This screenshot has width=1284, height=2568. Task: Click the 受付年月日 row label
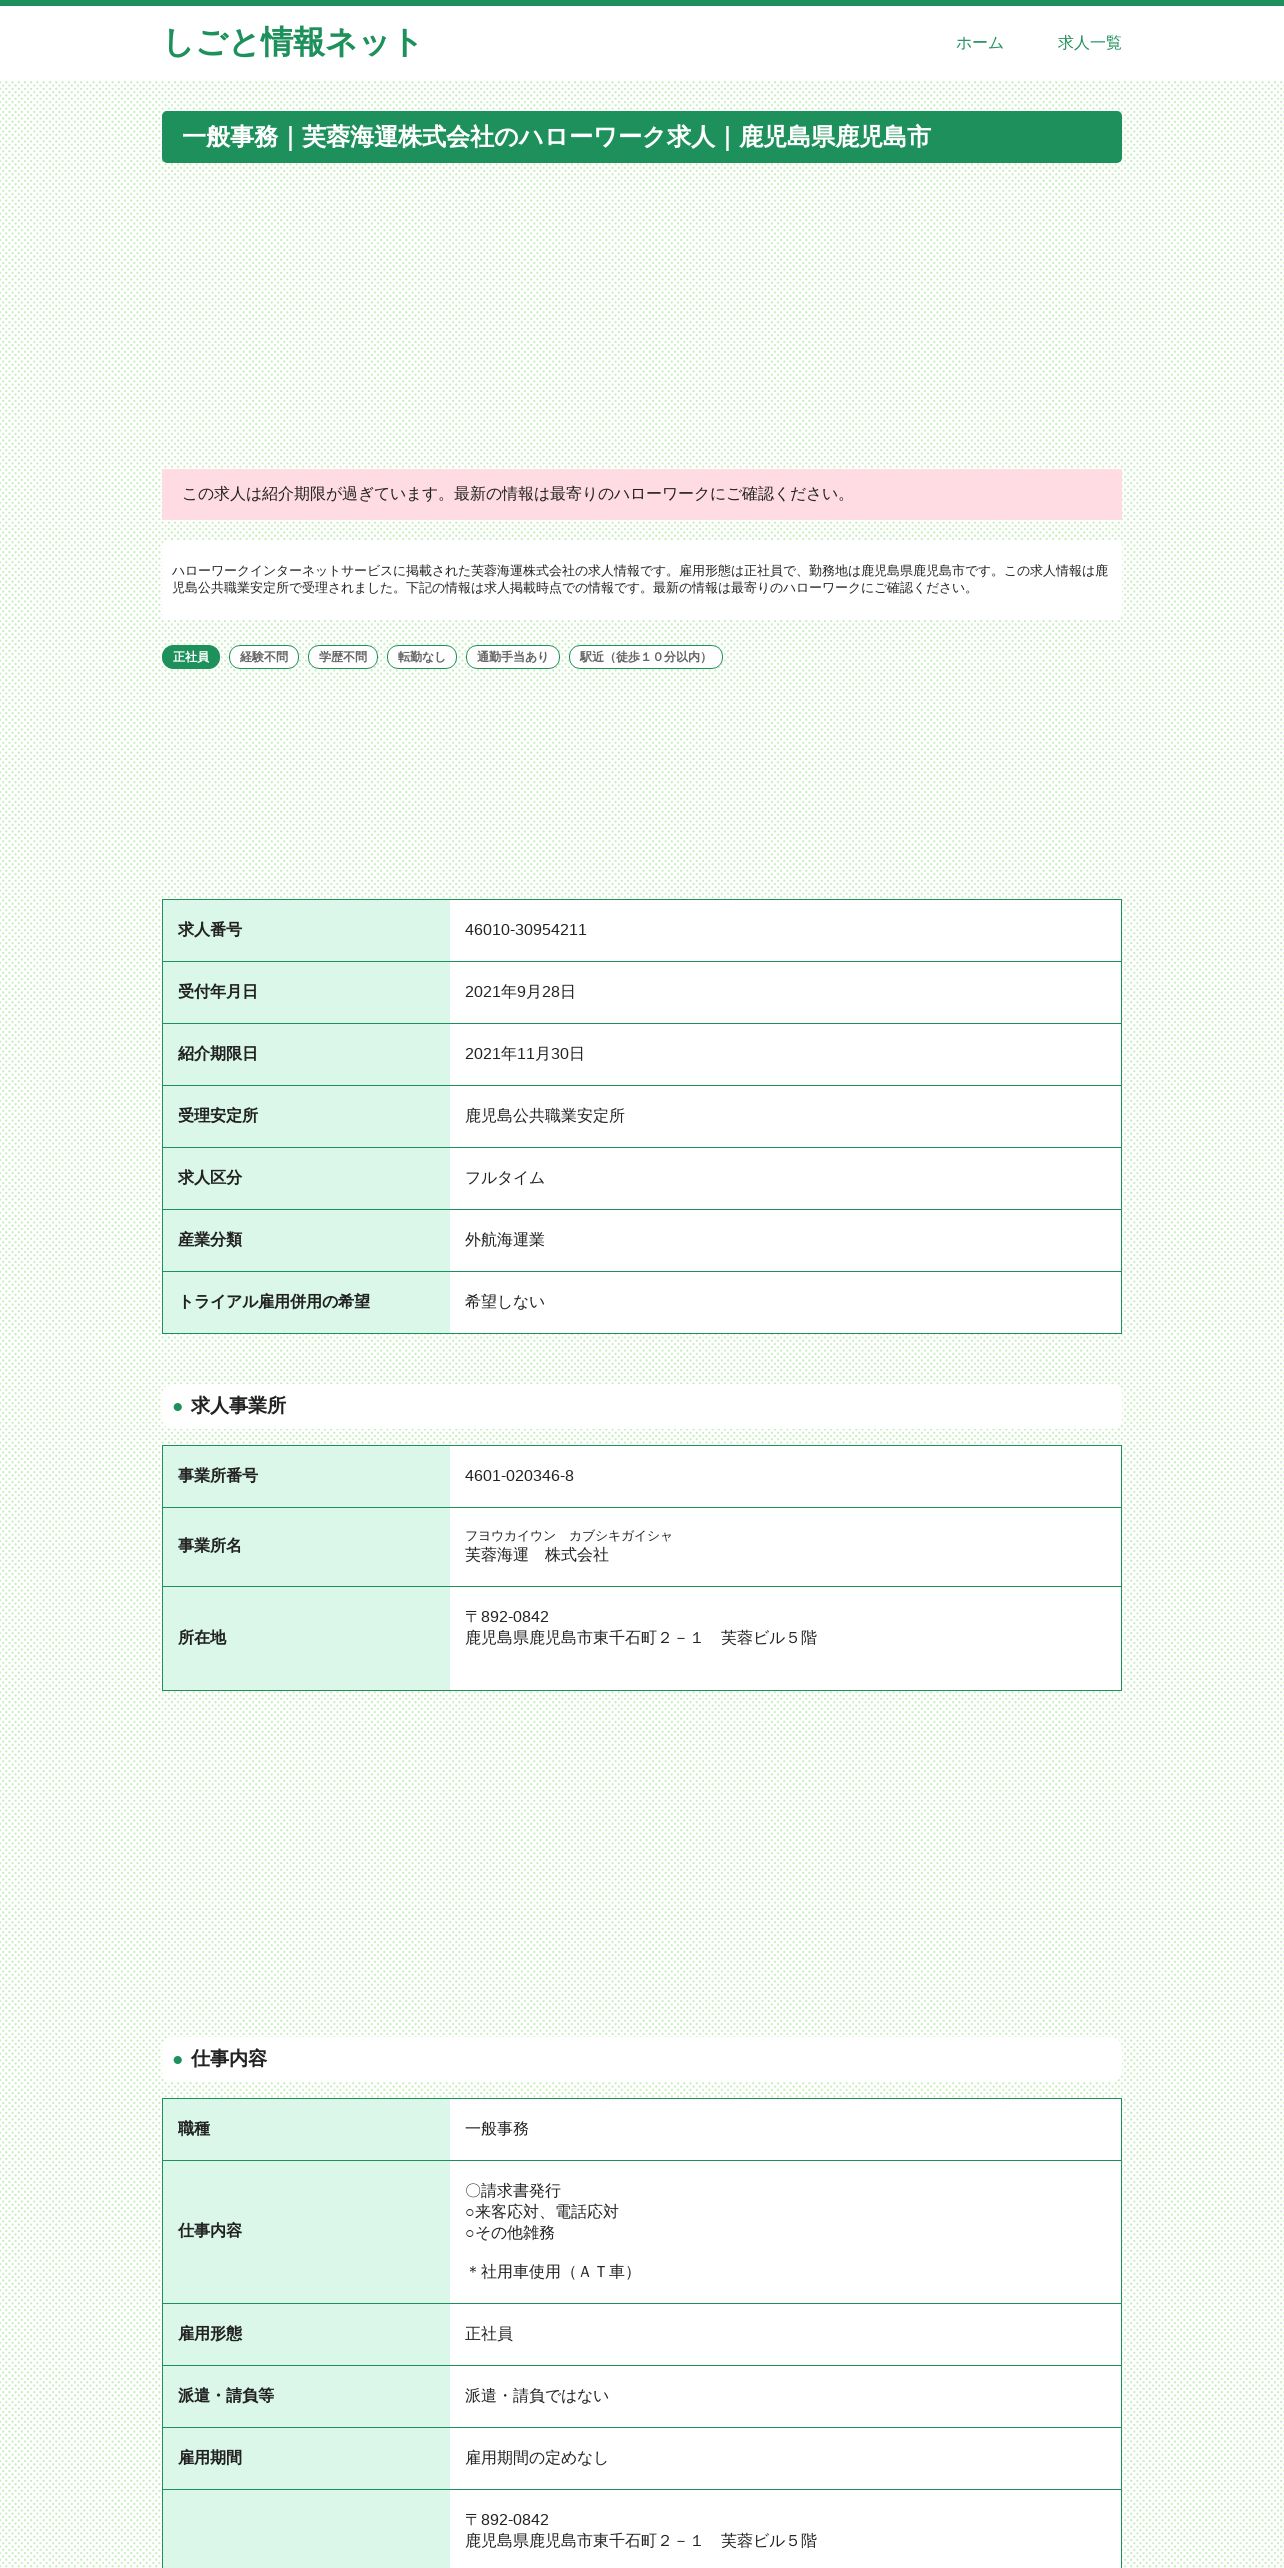click(218, 992)
